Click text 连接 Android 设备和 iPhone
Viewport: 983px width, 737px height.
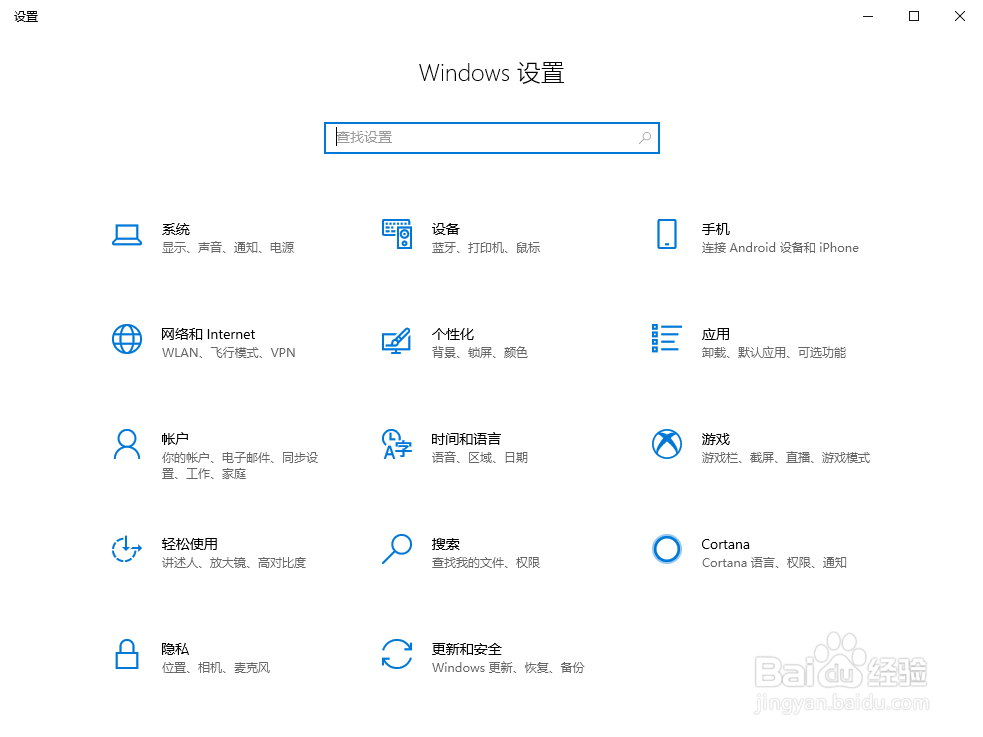point(780,248)
